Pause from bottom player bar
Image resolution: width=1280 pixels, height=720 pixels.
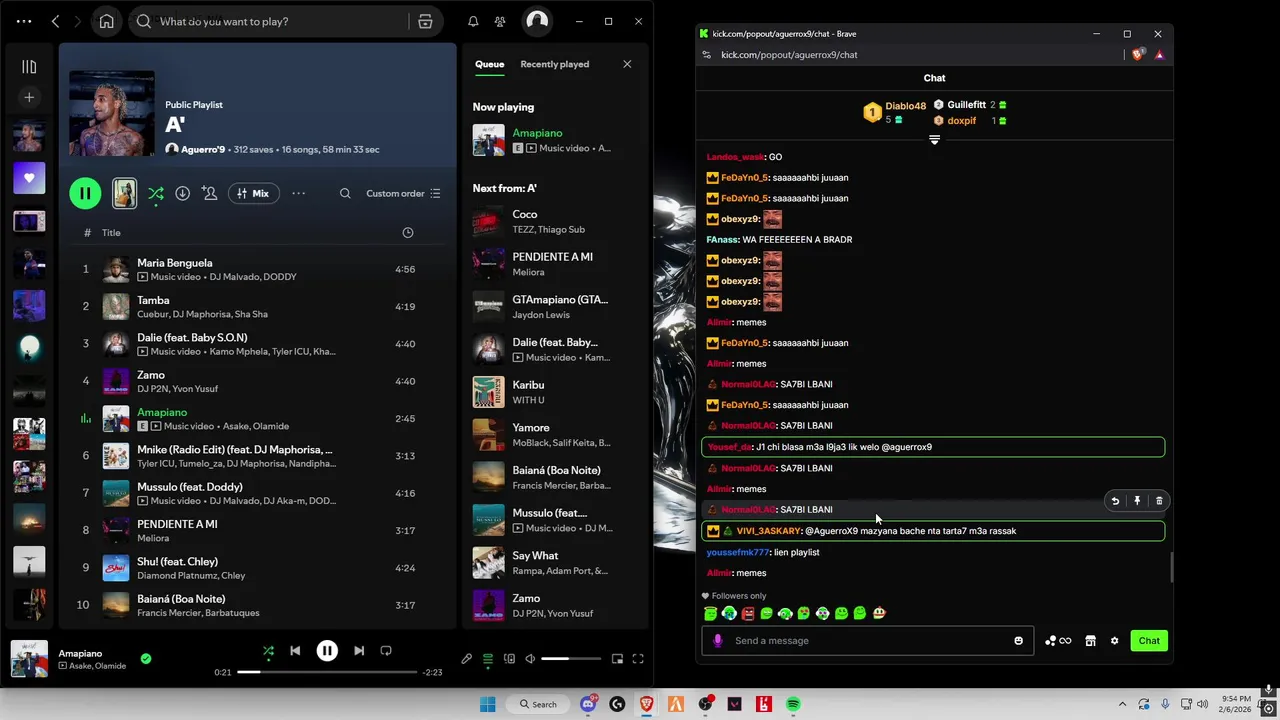click(x=327, y=651)
